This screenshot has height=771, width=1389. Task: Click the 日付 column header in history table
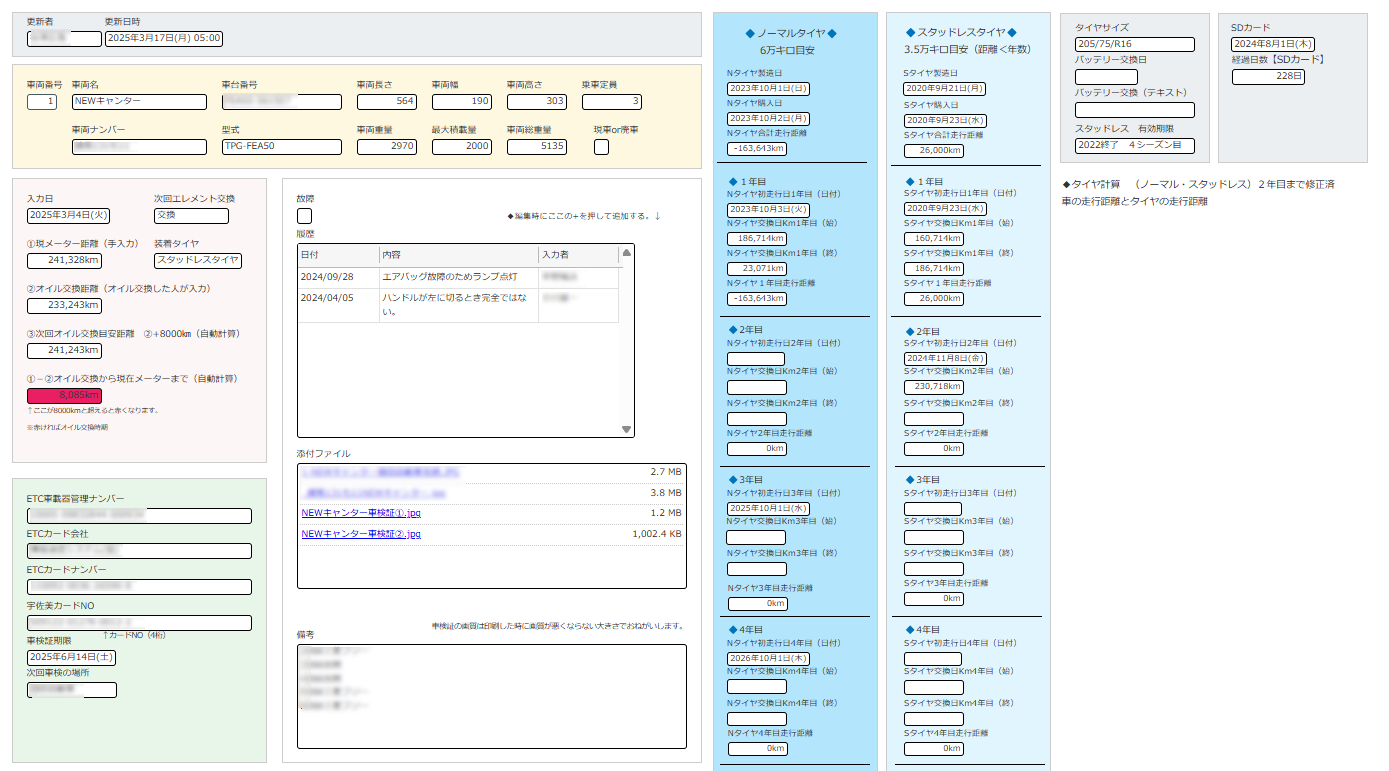pos(338,255)
